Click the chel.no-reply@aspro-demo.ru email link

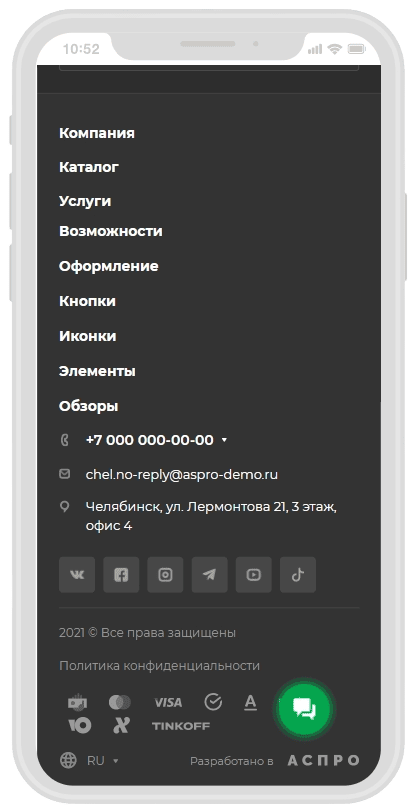[x=182, y=474]
